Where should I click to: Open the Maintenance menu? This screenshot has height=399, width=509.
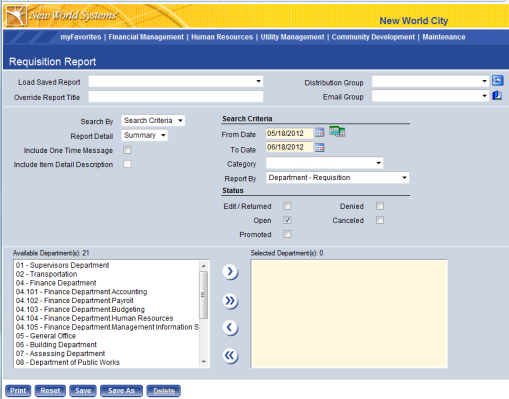pyautogui.click(x=444, y=37)
